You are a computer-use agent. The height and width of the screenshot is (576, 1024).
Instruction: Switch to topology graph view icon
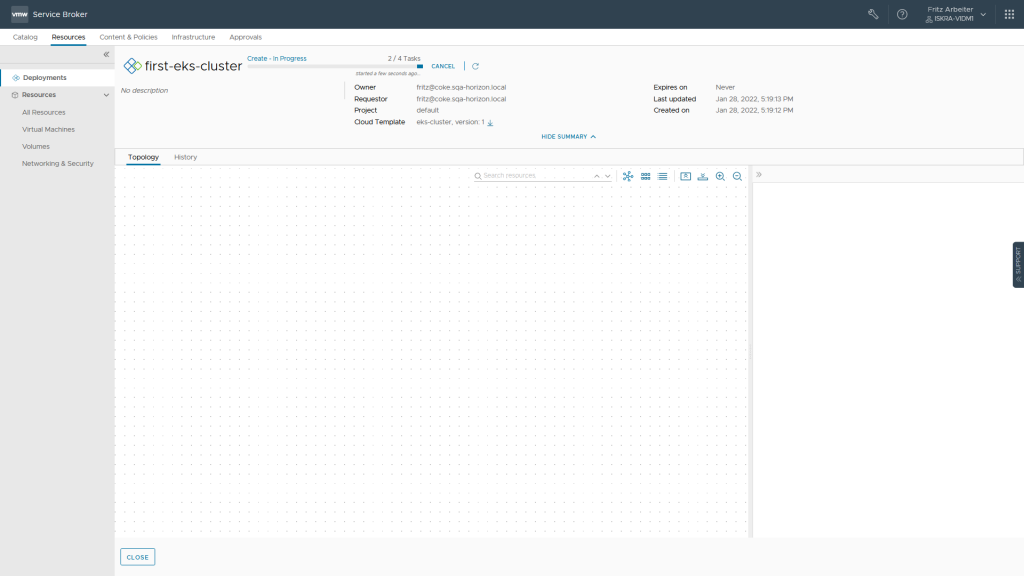tap(628, 176)
